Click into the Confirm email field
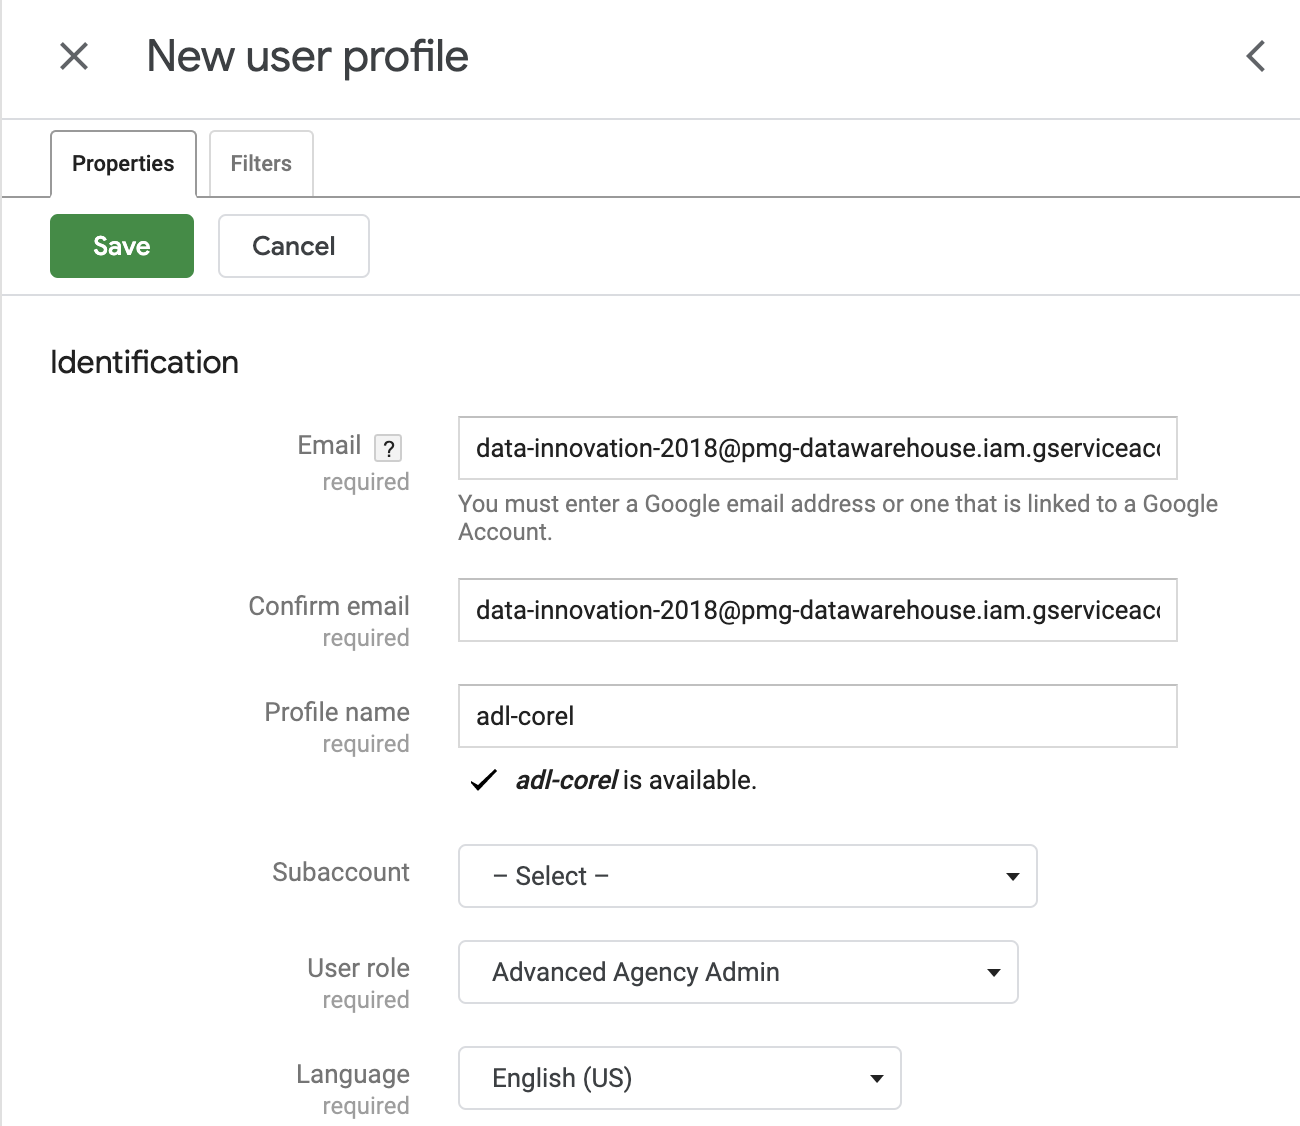This screenshot has height=1126, width=1300. pyautogui.click(x=817, y=610)
